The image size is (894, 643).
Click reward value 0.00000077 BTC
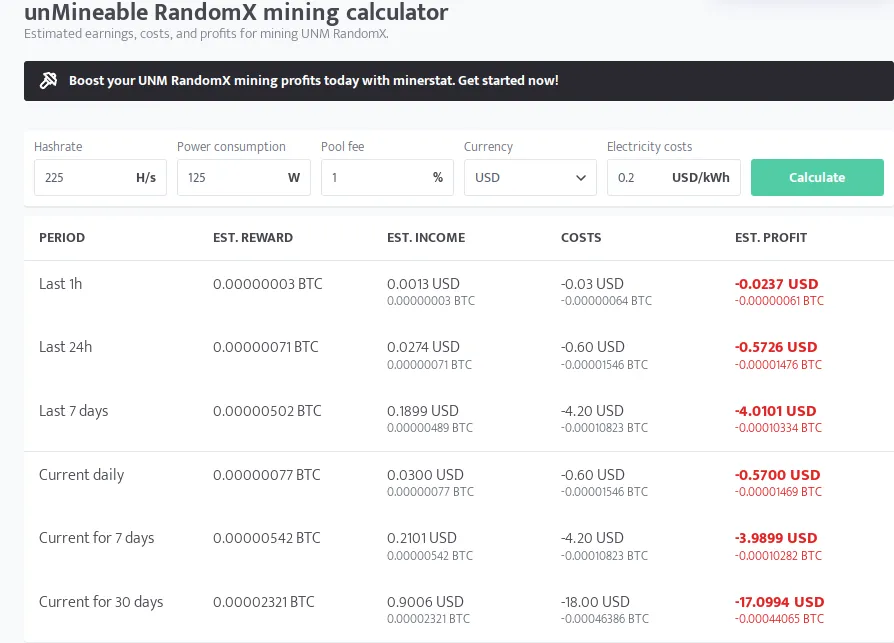coord(266,475)
